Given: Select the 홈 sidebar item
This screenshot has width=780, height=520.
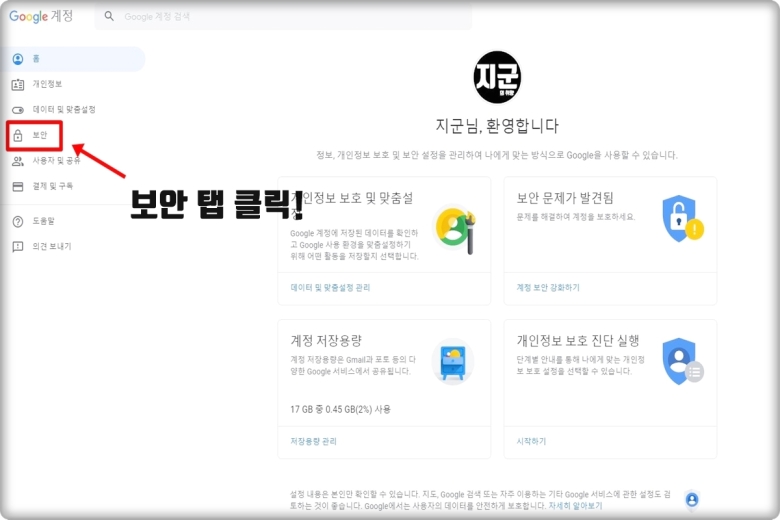Looking at the screenshot, I should [x=73, y=59].
